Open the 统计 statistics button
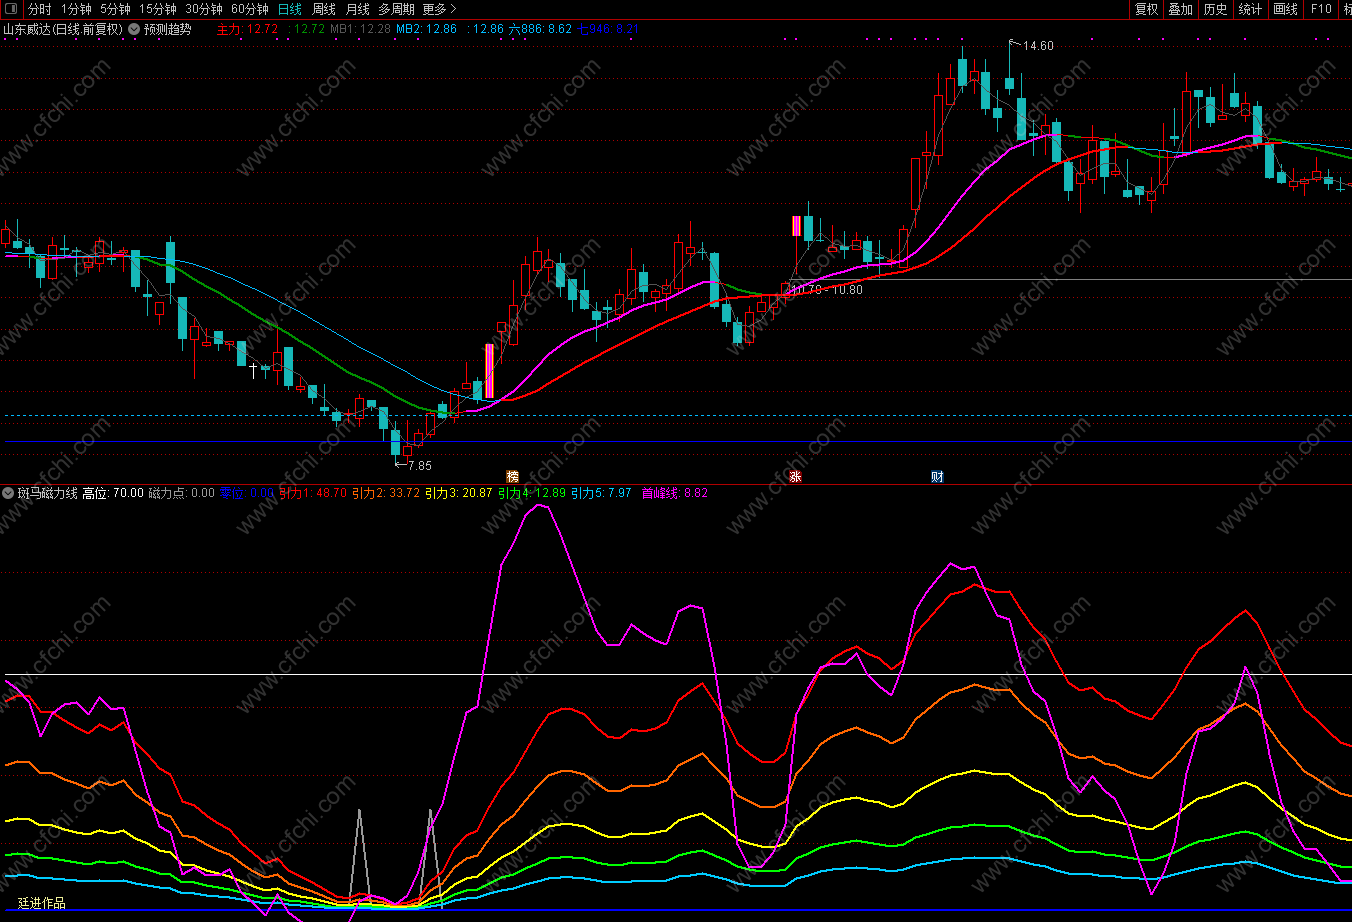 pos(1251,9)
